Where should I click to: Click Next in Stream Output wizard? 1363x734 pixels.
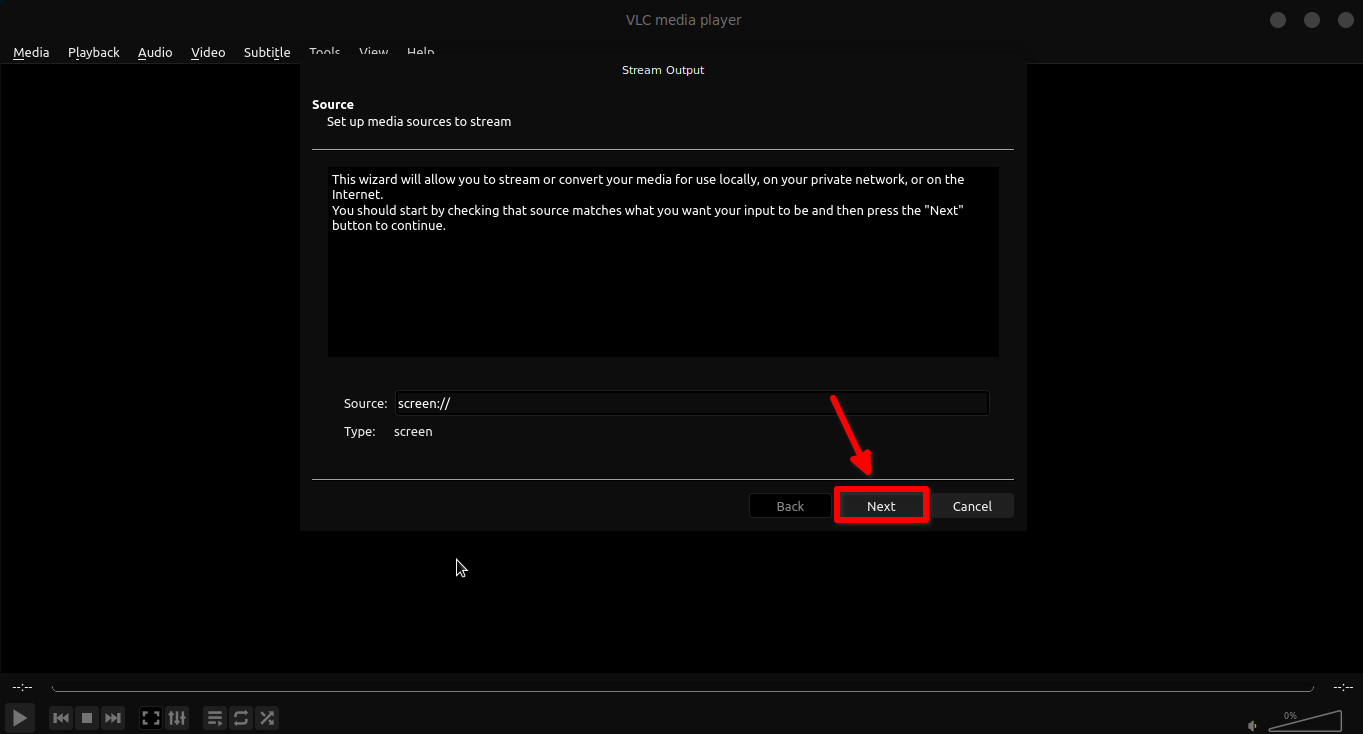[x=881, y=506]
